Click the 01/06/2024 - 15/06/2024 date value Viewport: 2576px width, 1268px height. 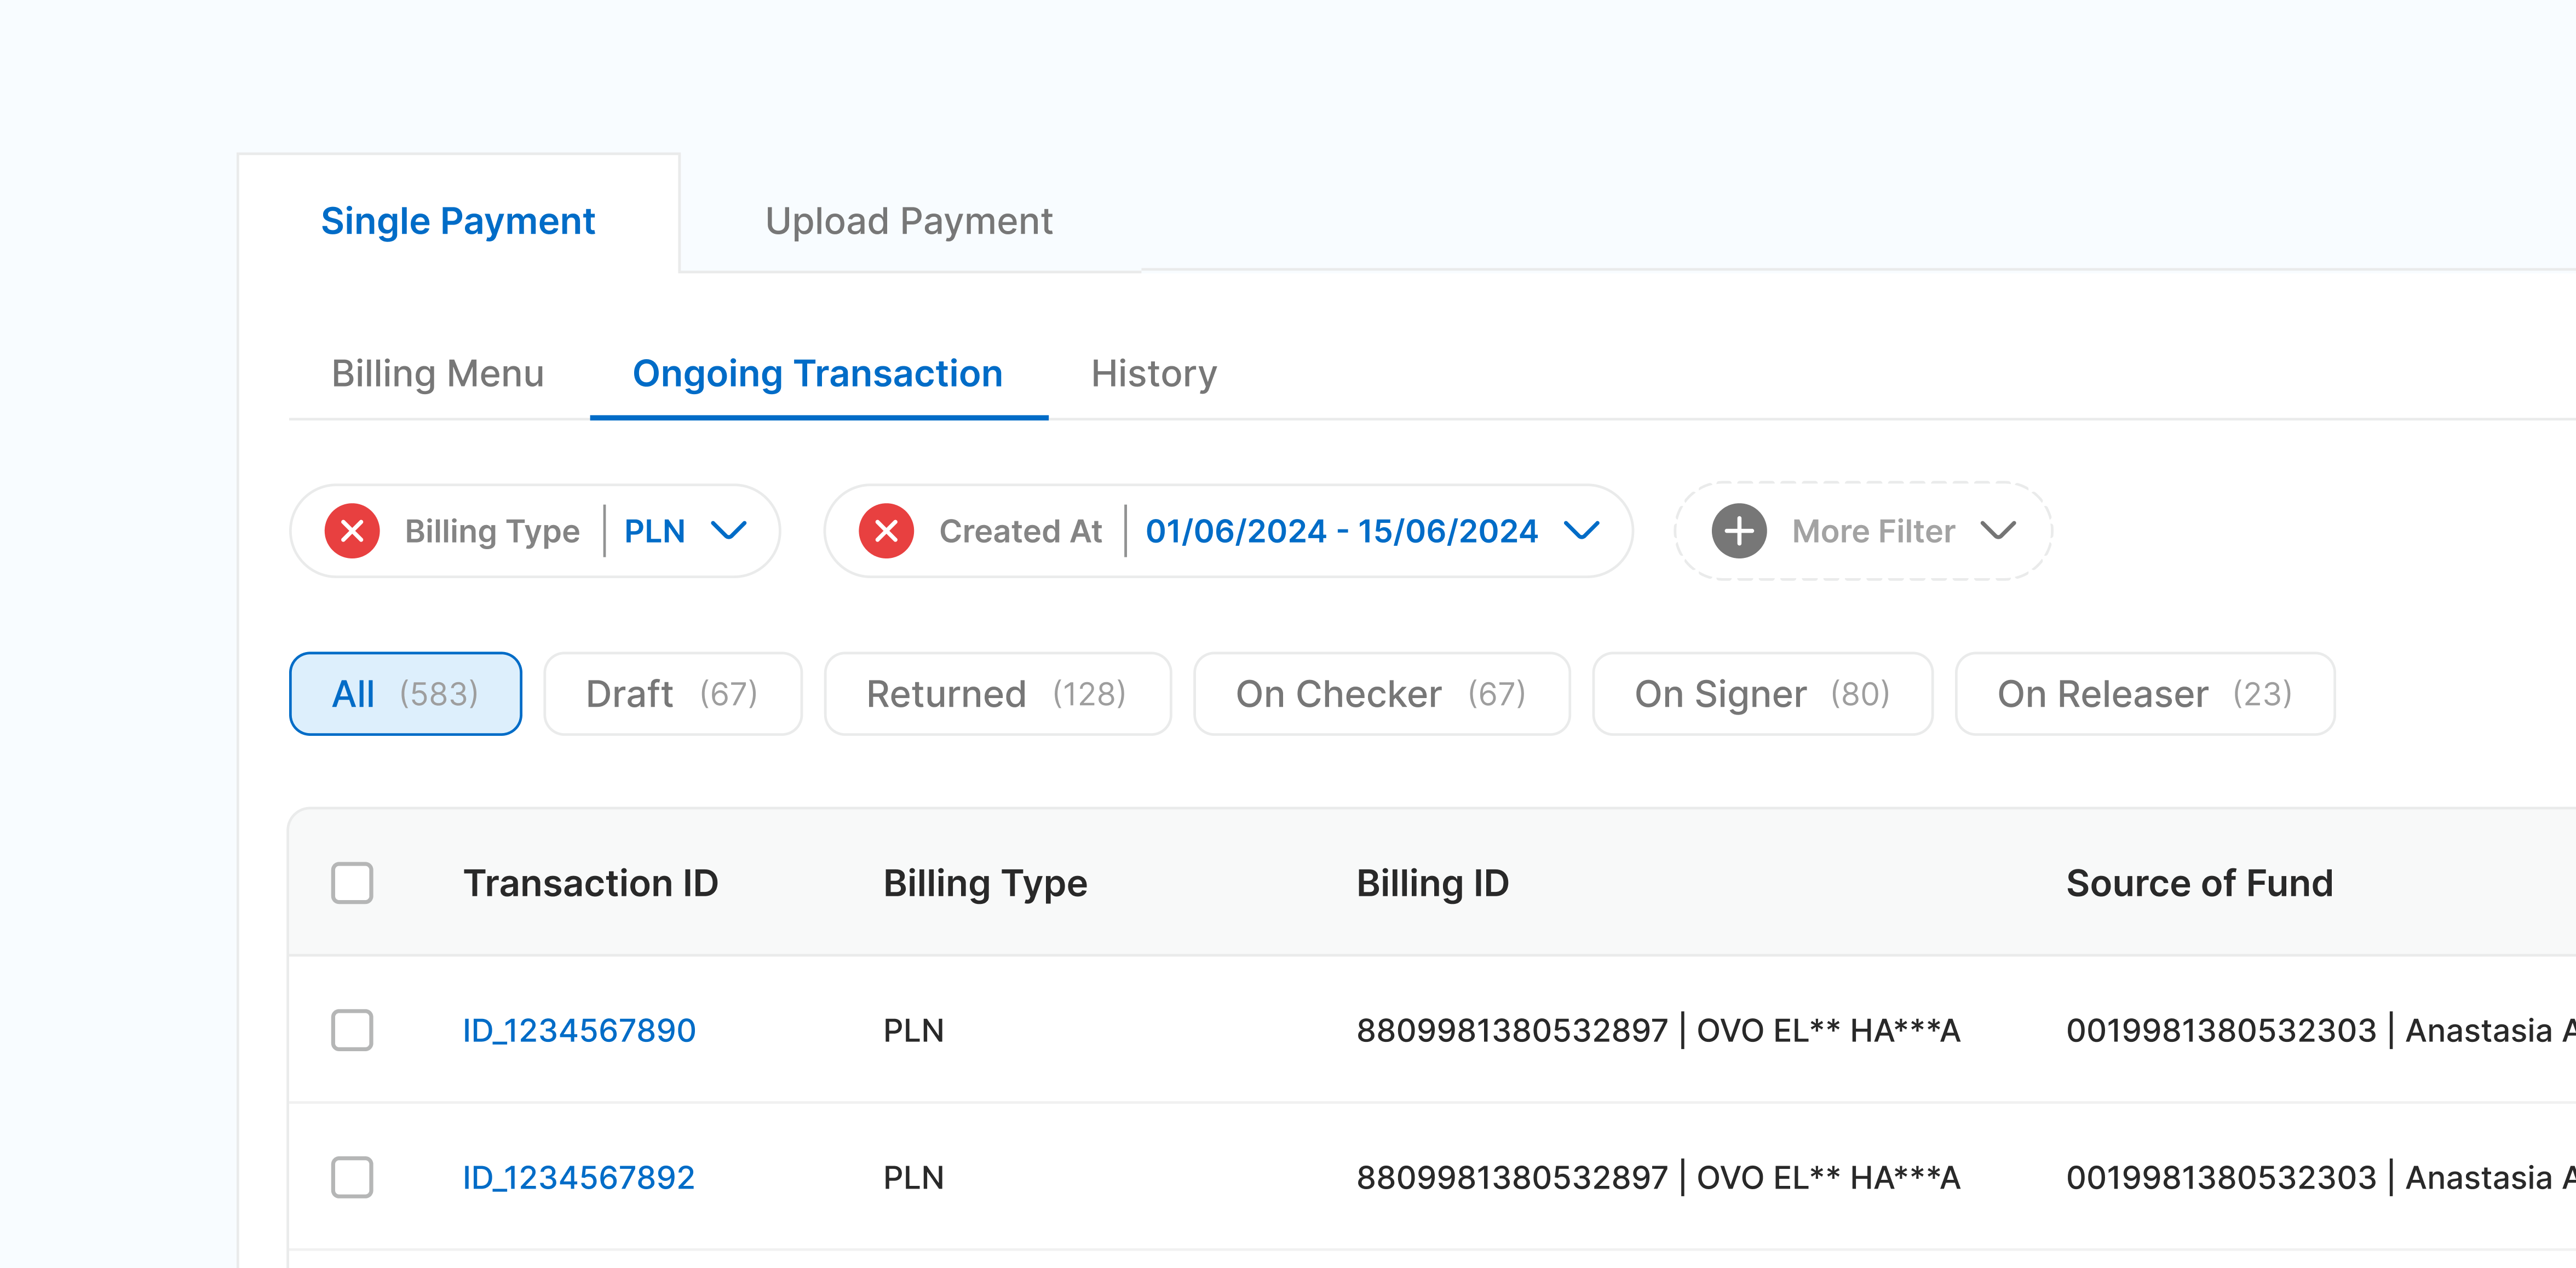pyautogui.click(x=1342, y=531)
